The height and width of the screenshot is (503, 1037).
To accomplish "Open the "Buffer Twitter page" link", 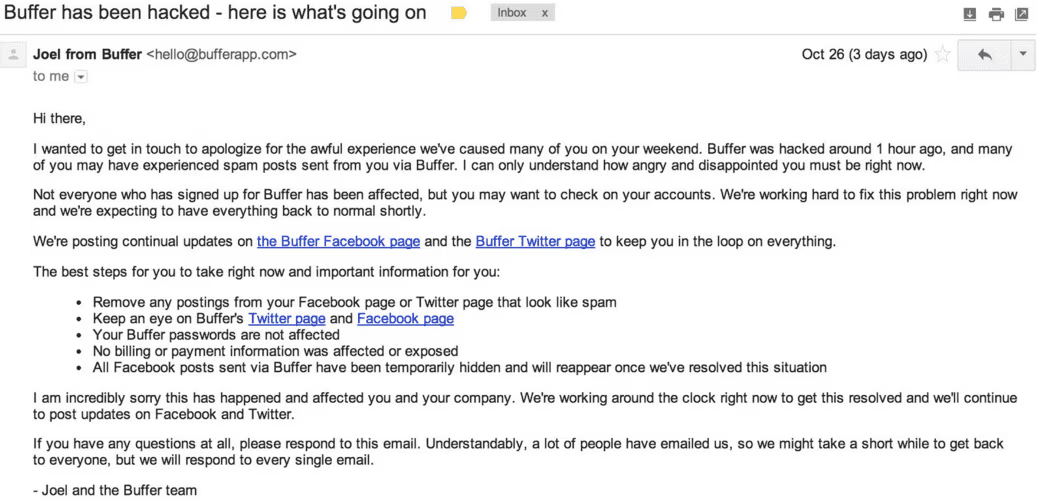I will [536, 241].
